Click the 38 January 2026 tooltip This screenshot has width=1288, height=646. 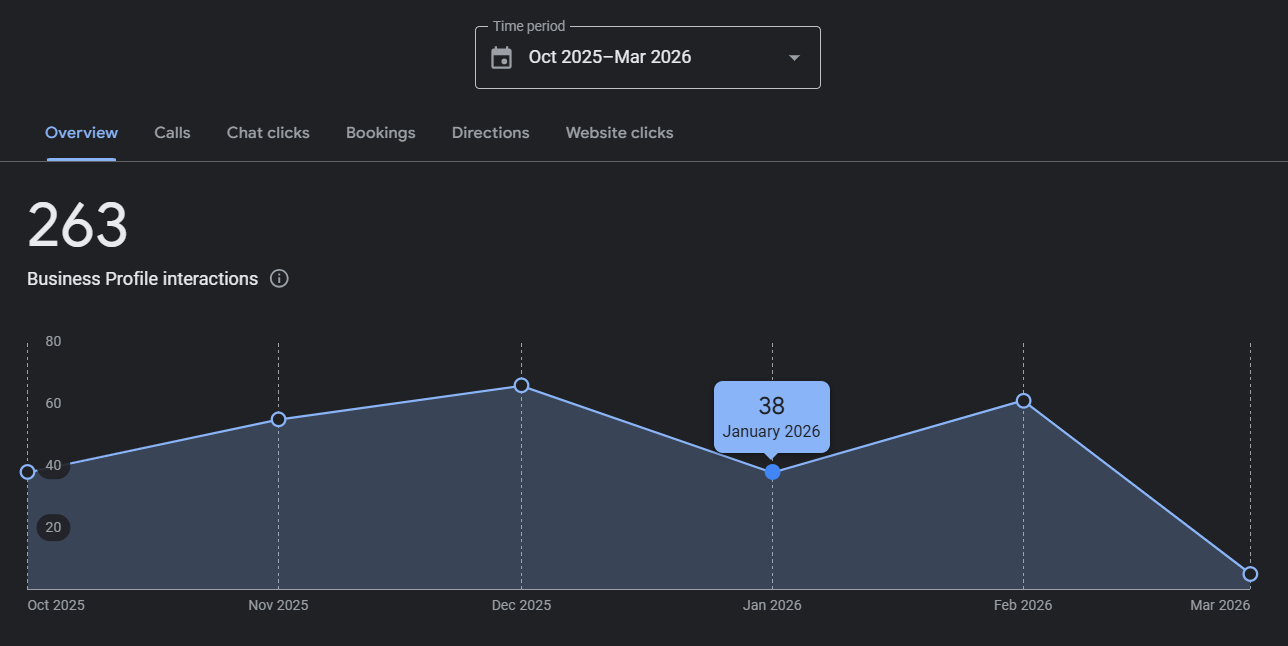click(771, 417)
